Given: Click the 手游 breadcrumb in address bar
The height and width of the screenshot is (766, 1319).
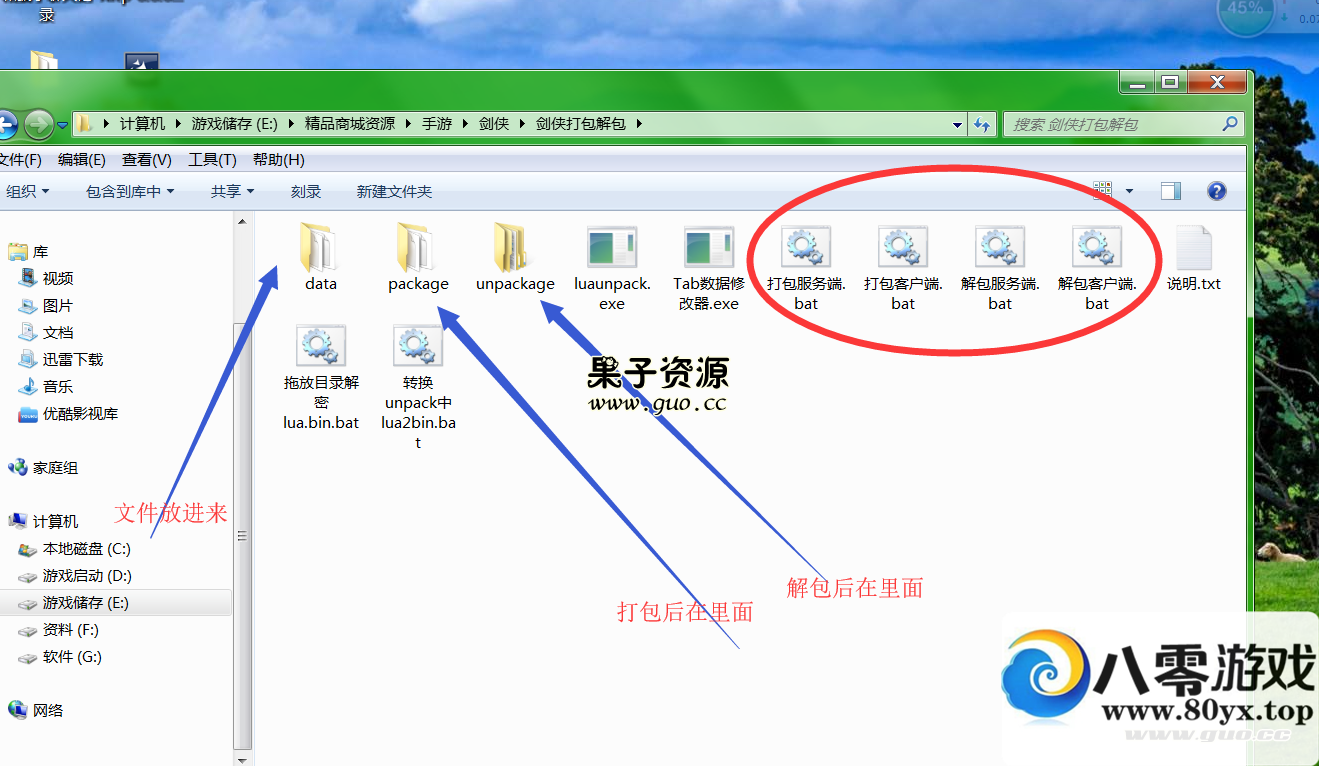Looking at the screenshot, I should [x=437, y=124].
